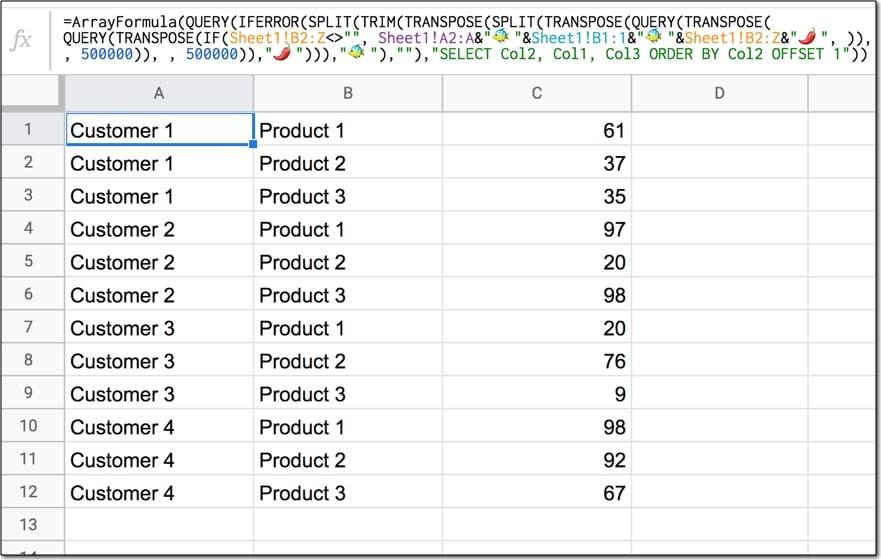
Task: Click cell B4 with Product 1
Action: 348,228
